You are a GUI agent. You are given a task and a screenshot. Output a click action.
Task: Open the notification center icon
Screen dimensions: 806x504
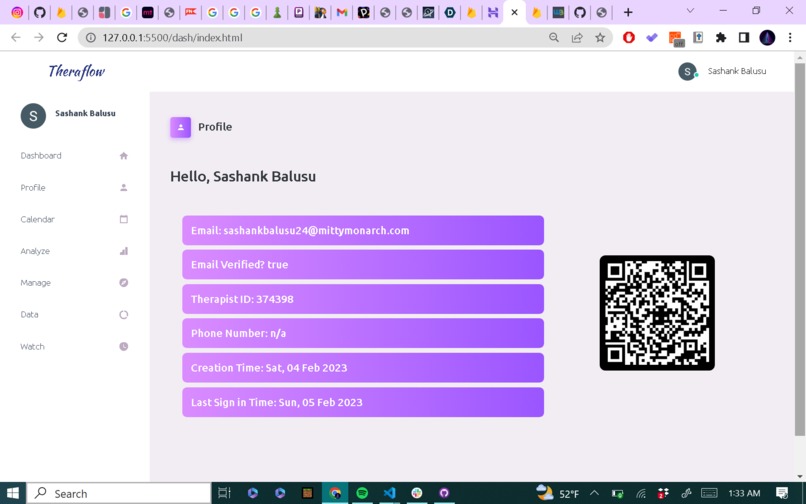click(782, 493)
